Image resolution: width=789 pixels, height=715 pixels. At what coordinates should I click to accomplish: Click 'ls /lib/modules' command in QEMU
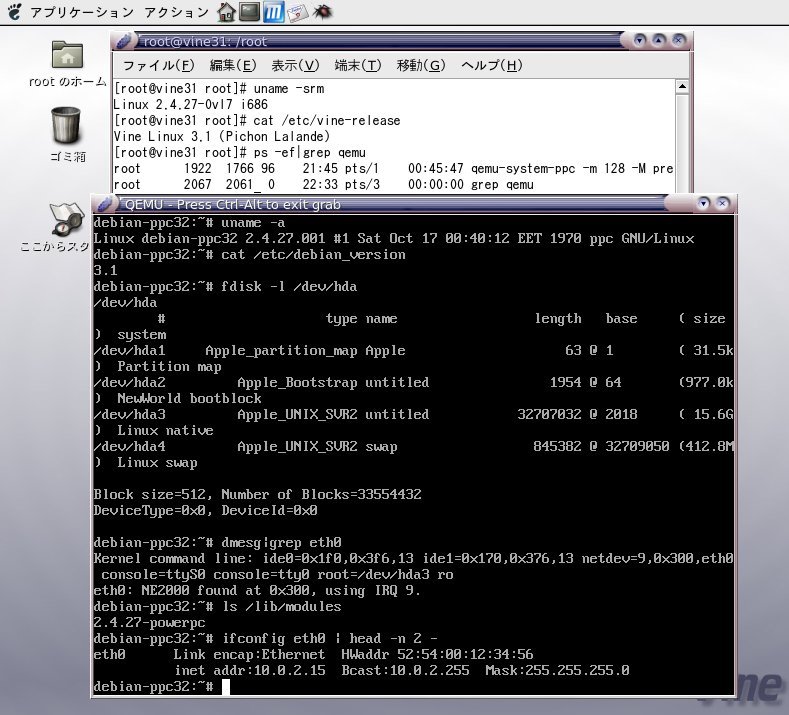tap(281, 607)
